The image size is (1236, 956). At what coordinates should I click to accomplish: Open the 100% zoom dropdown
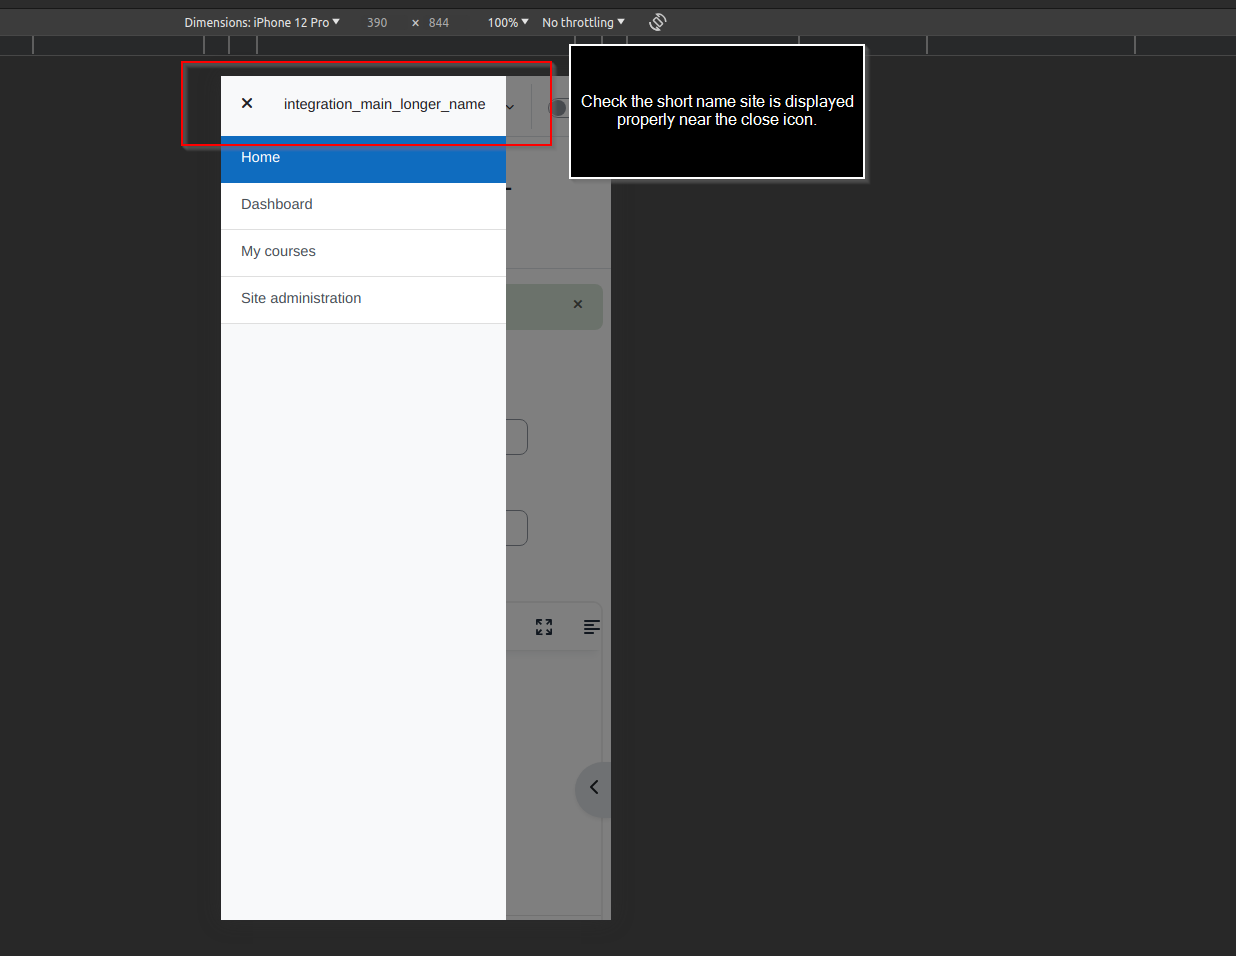(508, 22)
